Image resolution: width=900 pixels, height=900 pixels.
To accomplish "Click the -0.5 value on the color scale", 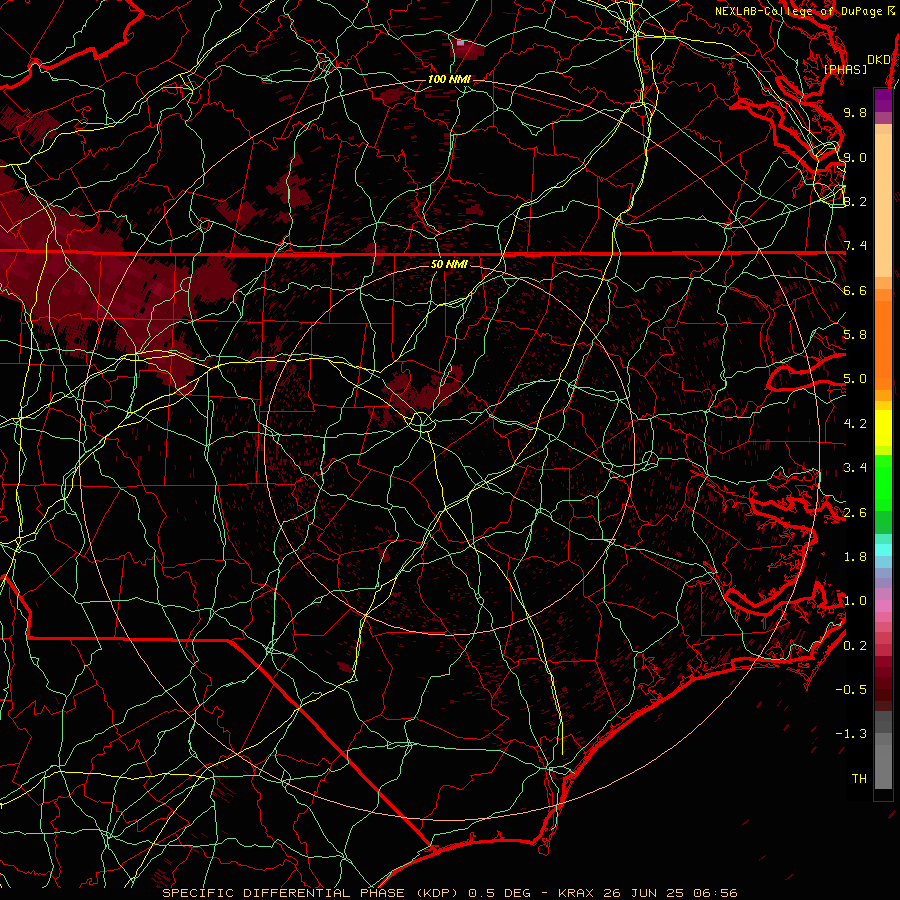I will pos(851,690).
